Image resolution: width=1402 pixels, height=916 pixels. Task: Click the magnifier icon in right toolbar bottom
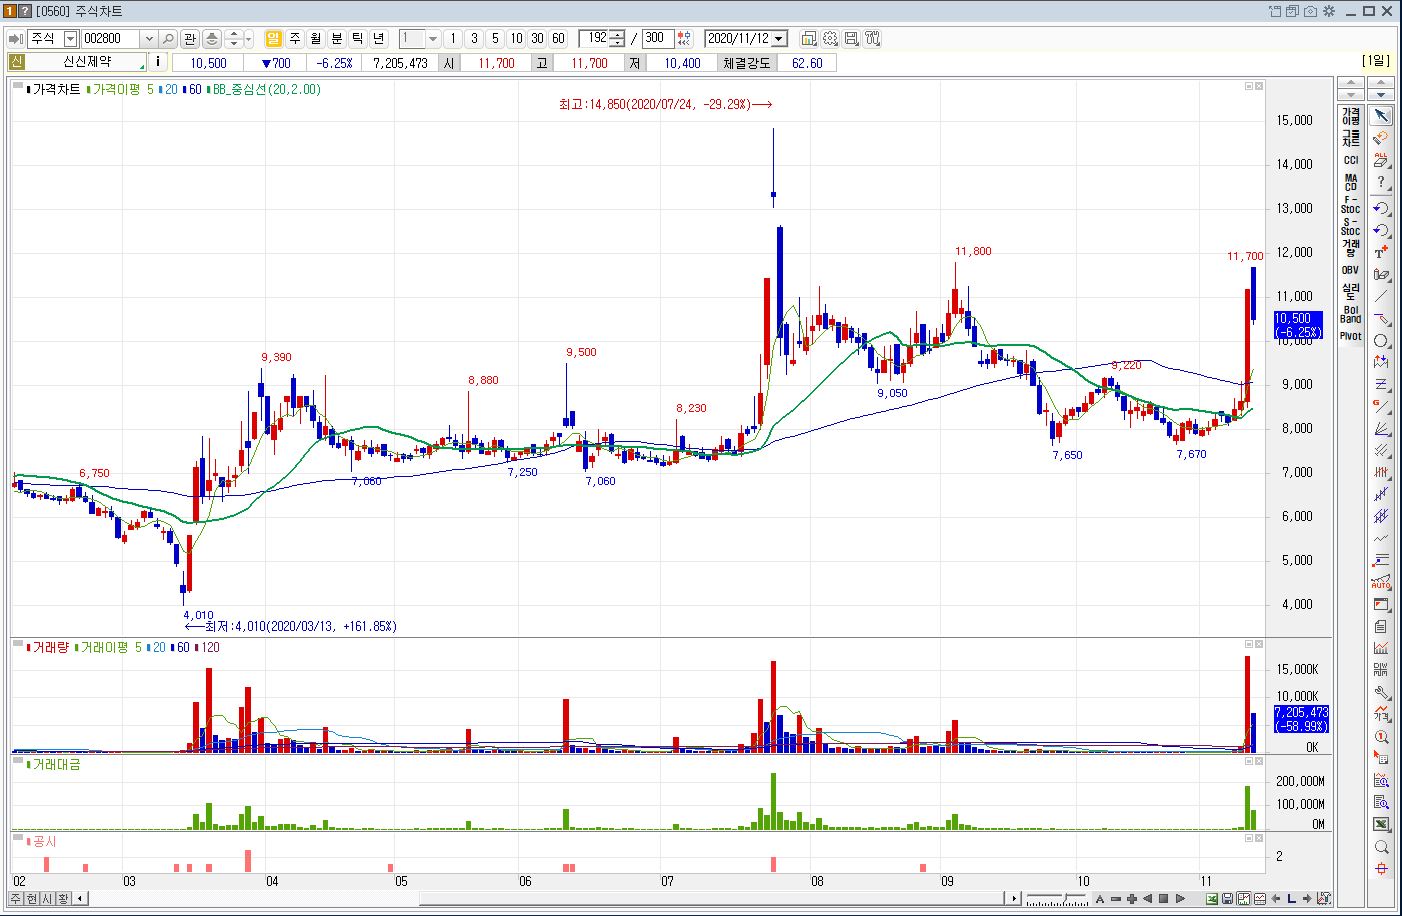1381,847
